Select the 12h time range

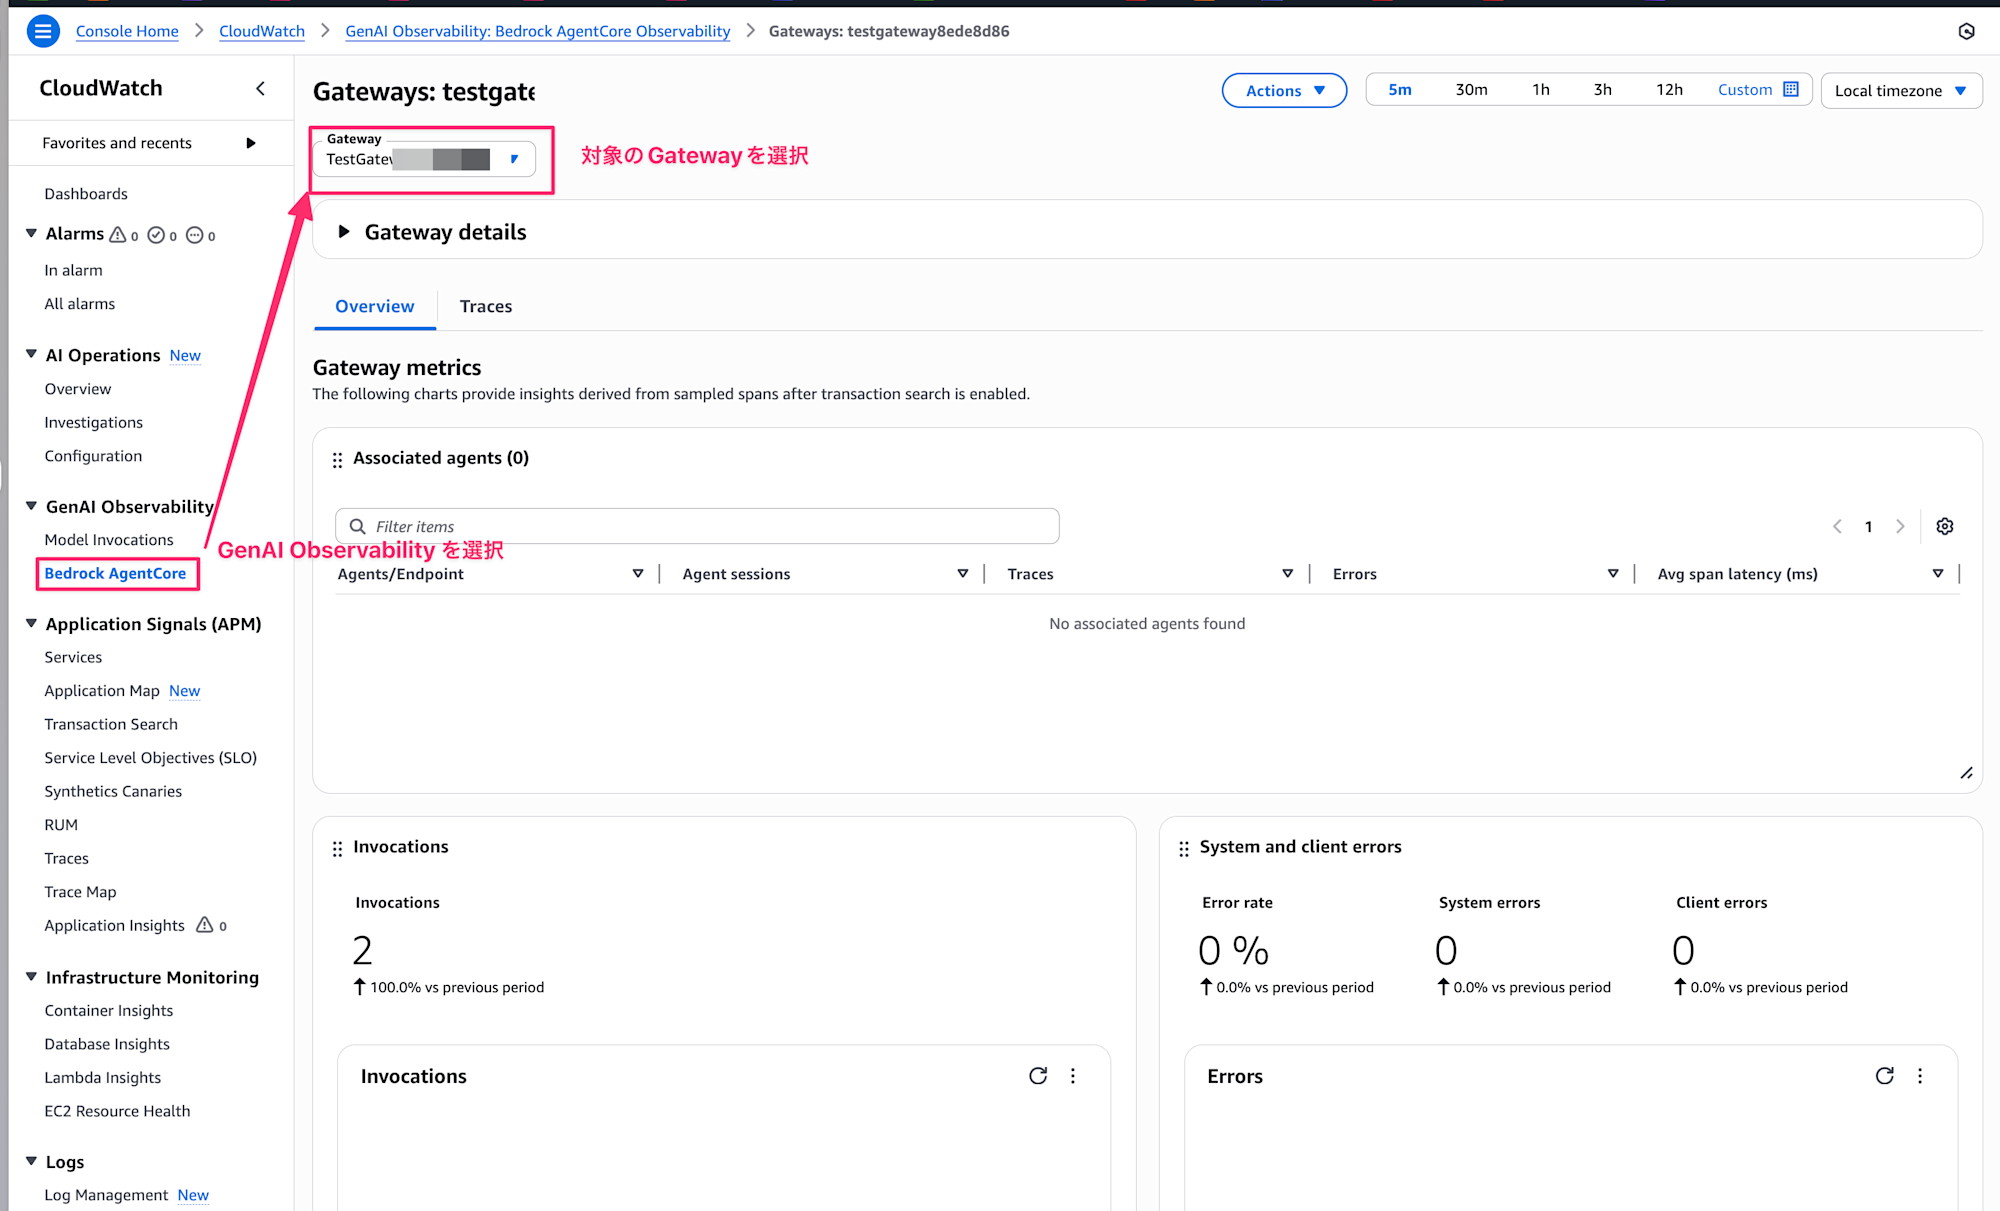[x=1669, y=90]
